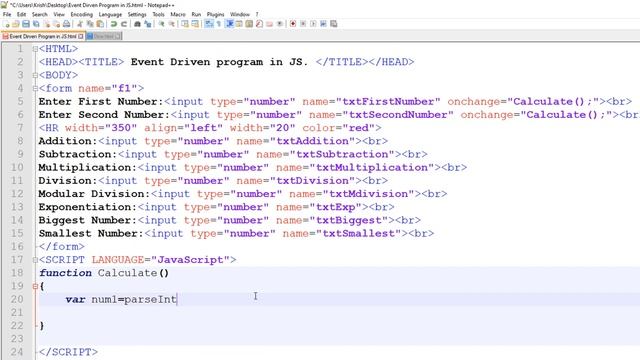This screenshot has width=640, height=360.
Task: Select the Event Driven Program in JS.html tab
Action: coord(43,36)
